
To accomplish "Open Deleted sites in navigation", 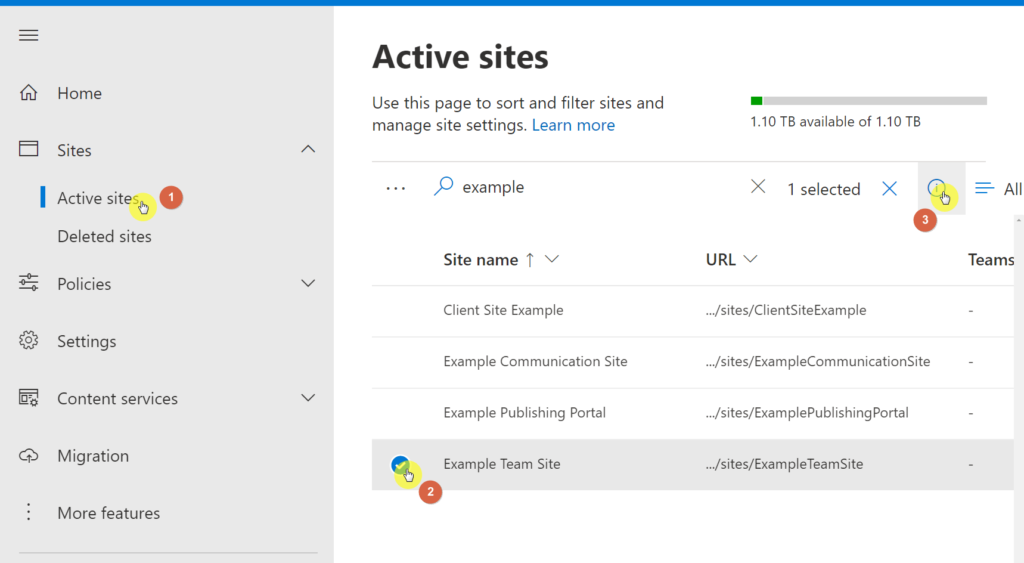I will point(104,236).
